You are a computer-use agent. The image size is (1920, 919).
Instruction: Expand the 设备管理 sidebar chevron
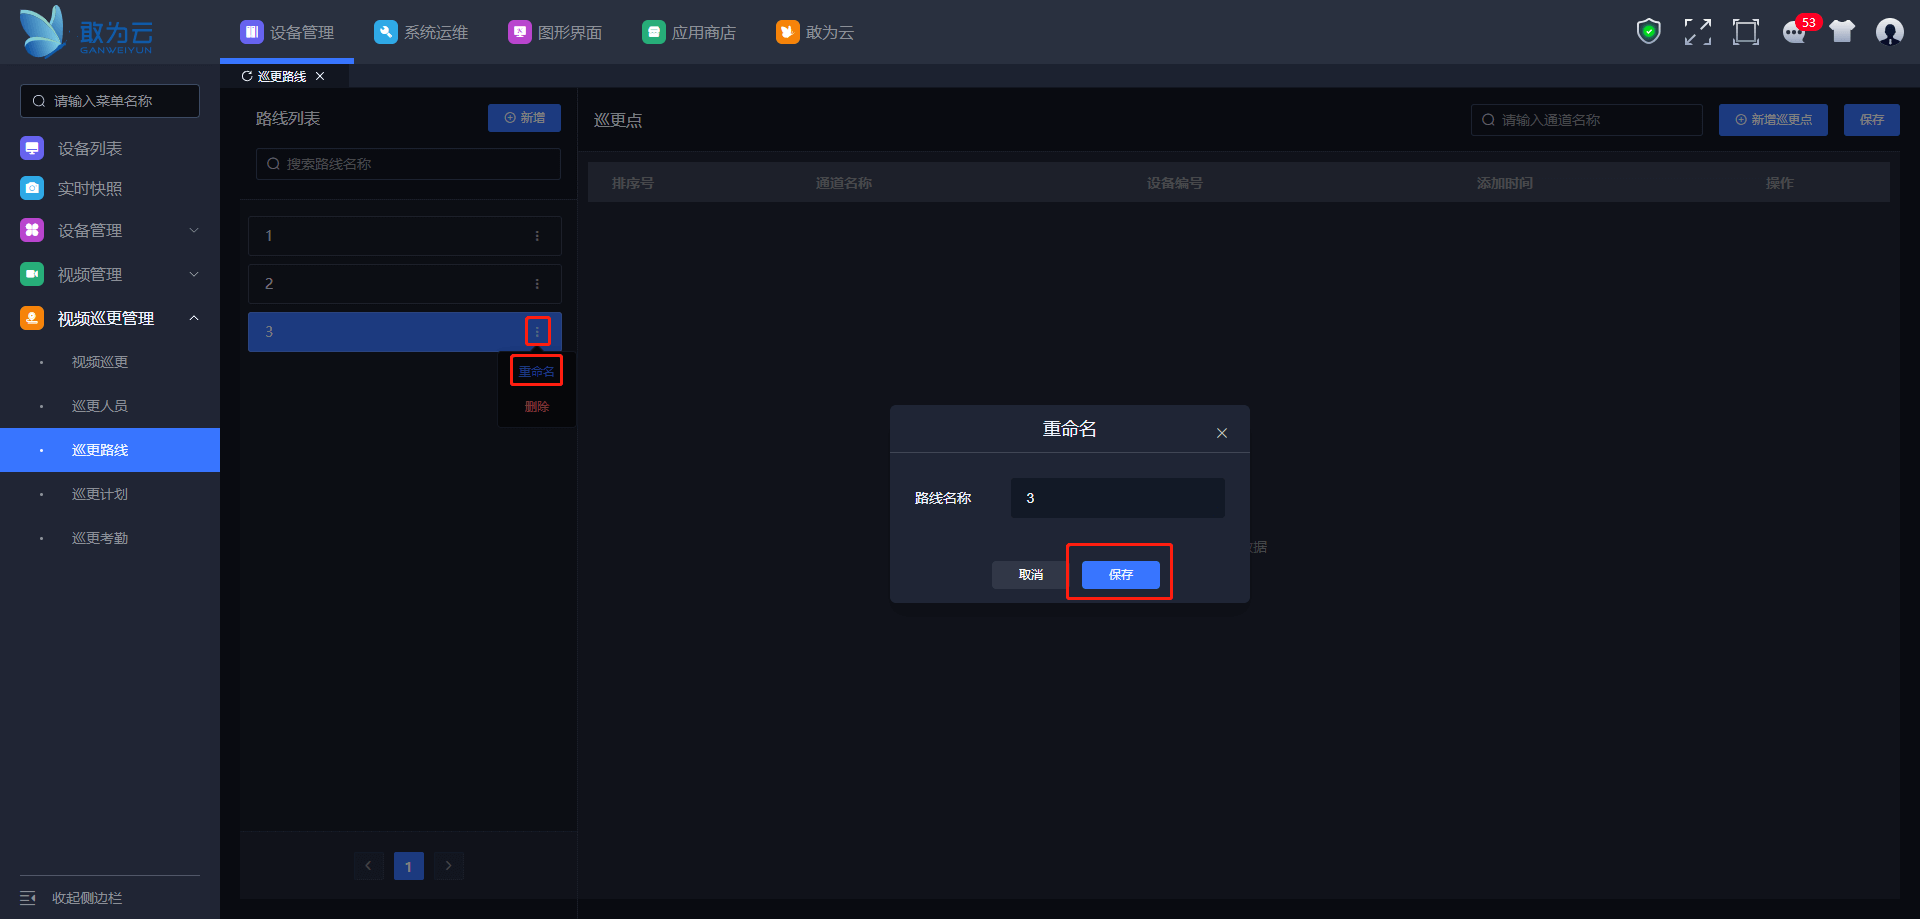[x=194, y=230]
